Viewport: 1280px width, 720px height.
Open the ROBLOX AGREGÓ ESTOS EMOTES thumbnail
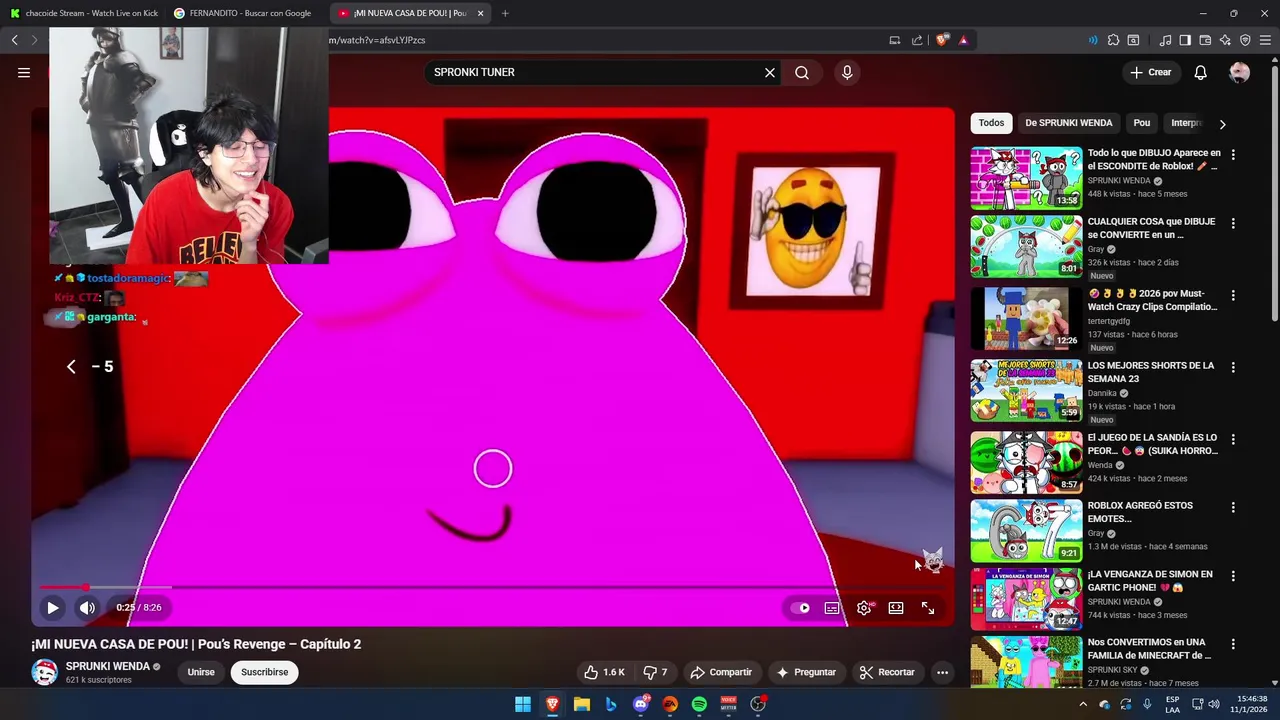tap(1026, 530)
